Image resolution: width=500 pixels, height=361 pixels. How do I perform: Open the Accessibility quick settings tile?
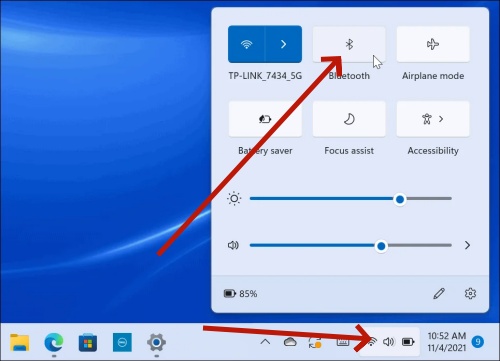point(433,119)
